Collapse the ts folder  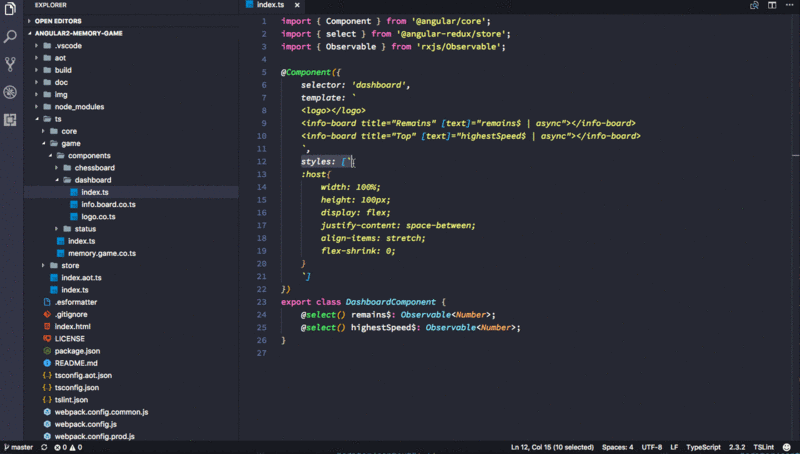(x=58, y=119)
